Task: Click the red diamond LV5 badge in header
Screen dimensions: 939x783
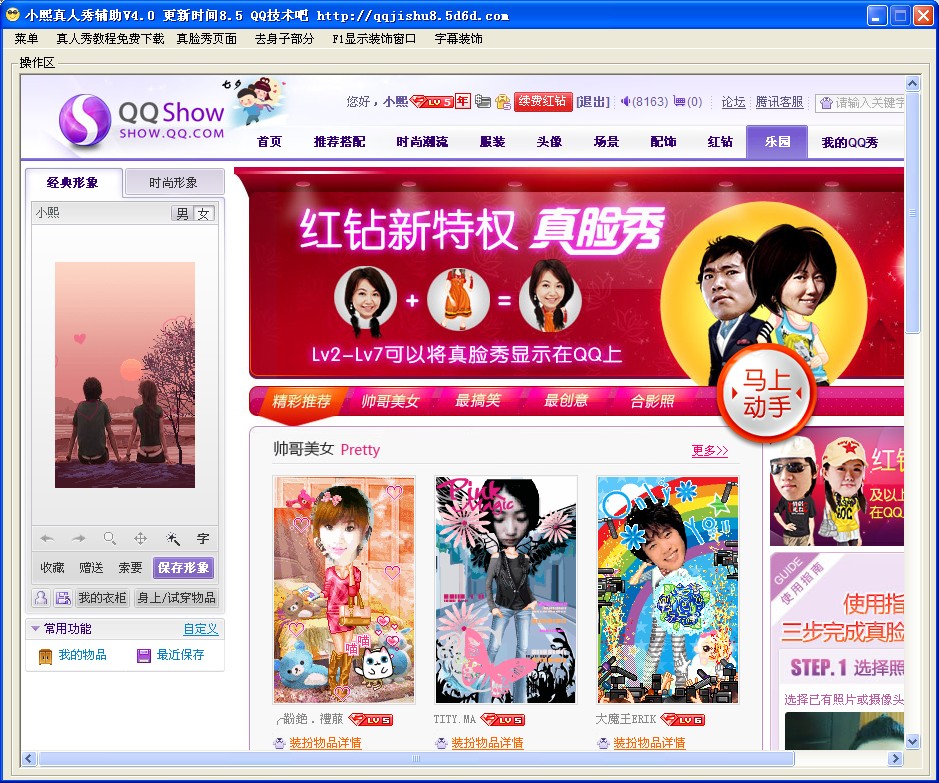Action: [431, 102]
